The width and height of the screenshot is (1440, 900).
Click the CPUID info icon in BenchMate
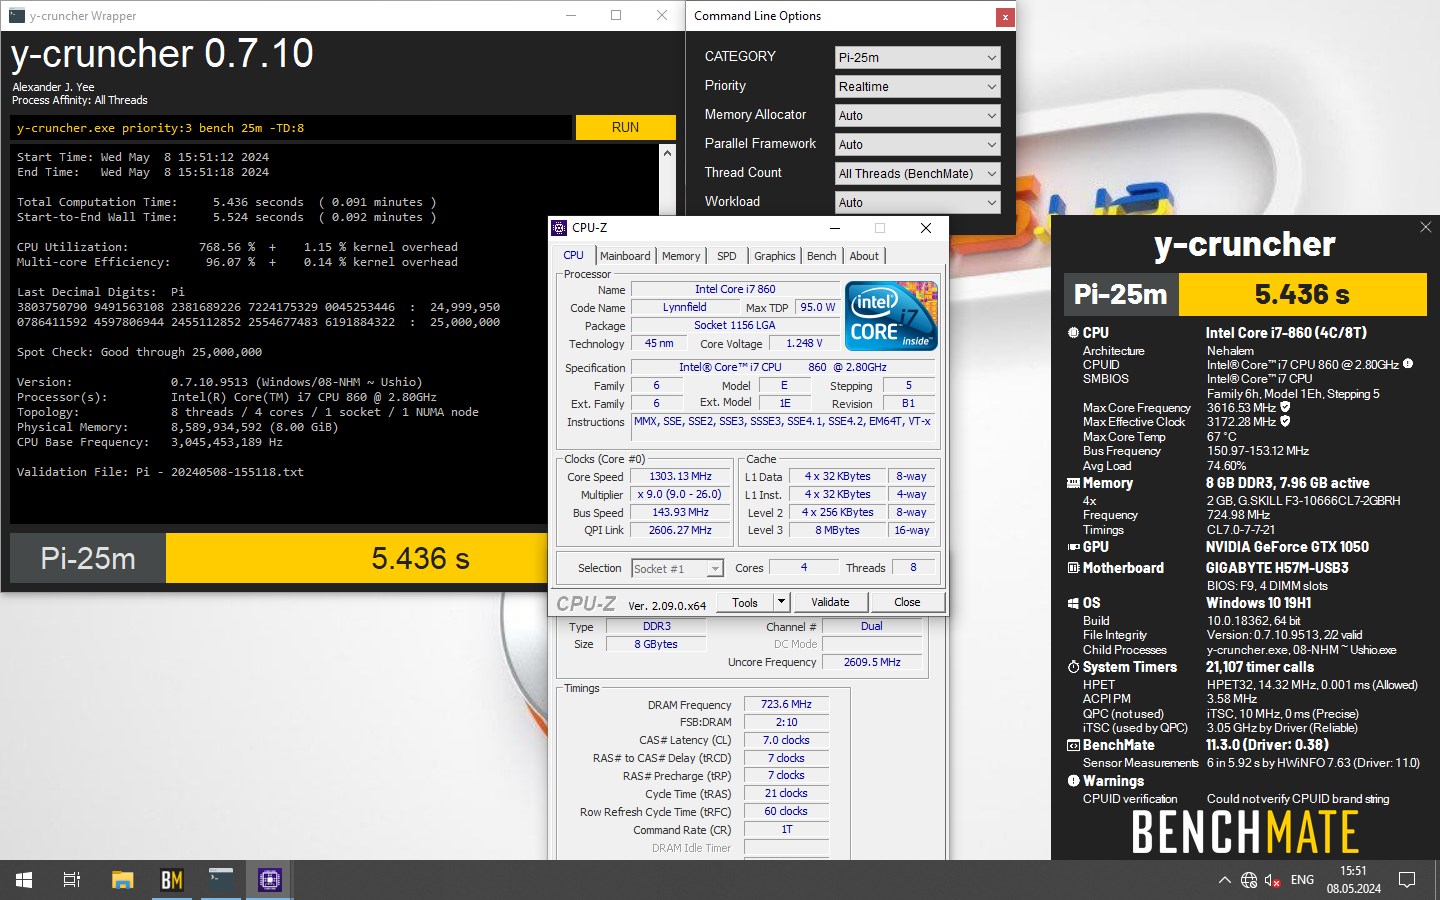tap(1408, 364)
